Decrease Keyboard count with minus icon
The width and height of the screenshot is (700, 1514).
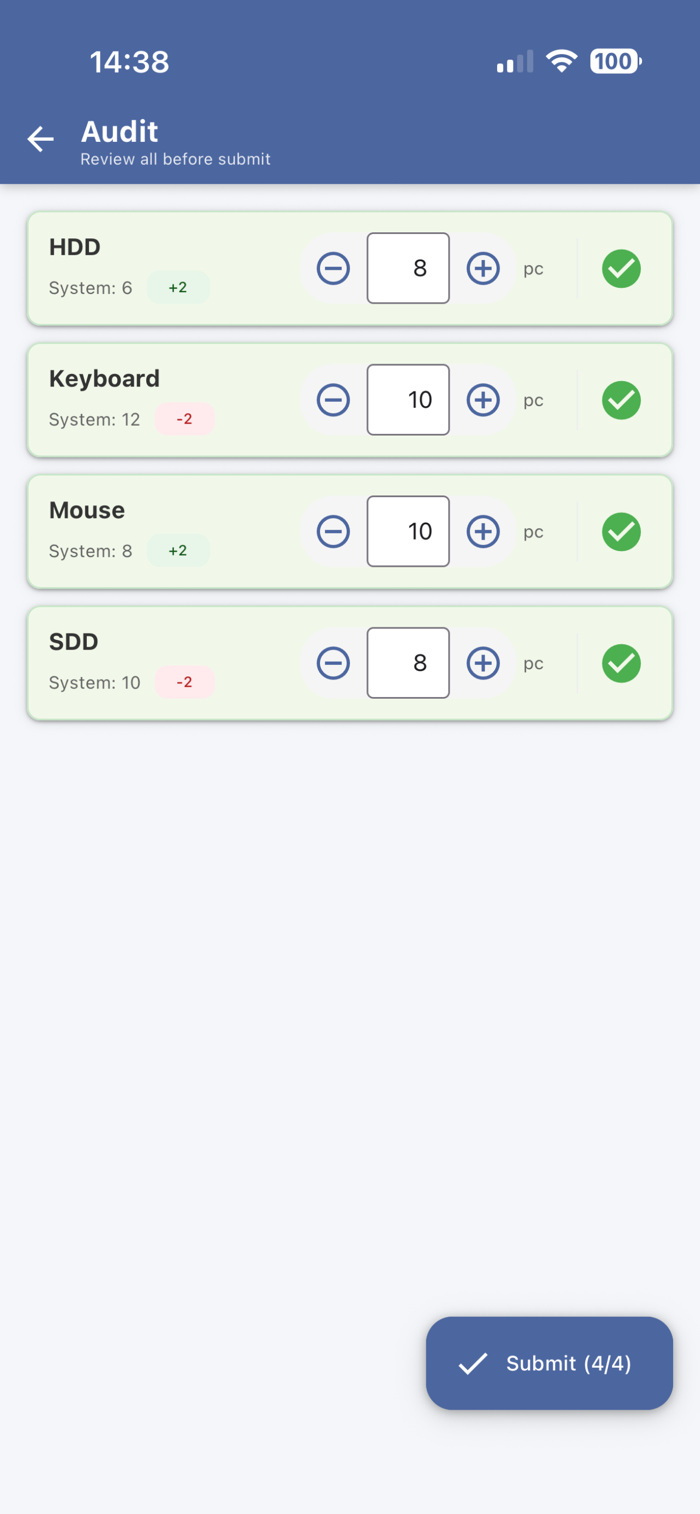(x=333, y=400)
